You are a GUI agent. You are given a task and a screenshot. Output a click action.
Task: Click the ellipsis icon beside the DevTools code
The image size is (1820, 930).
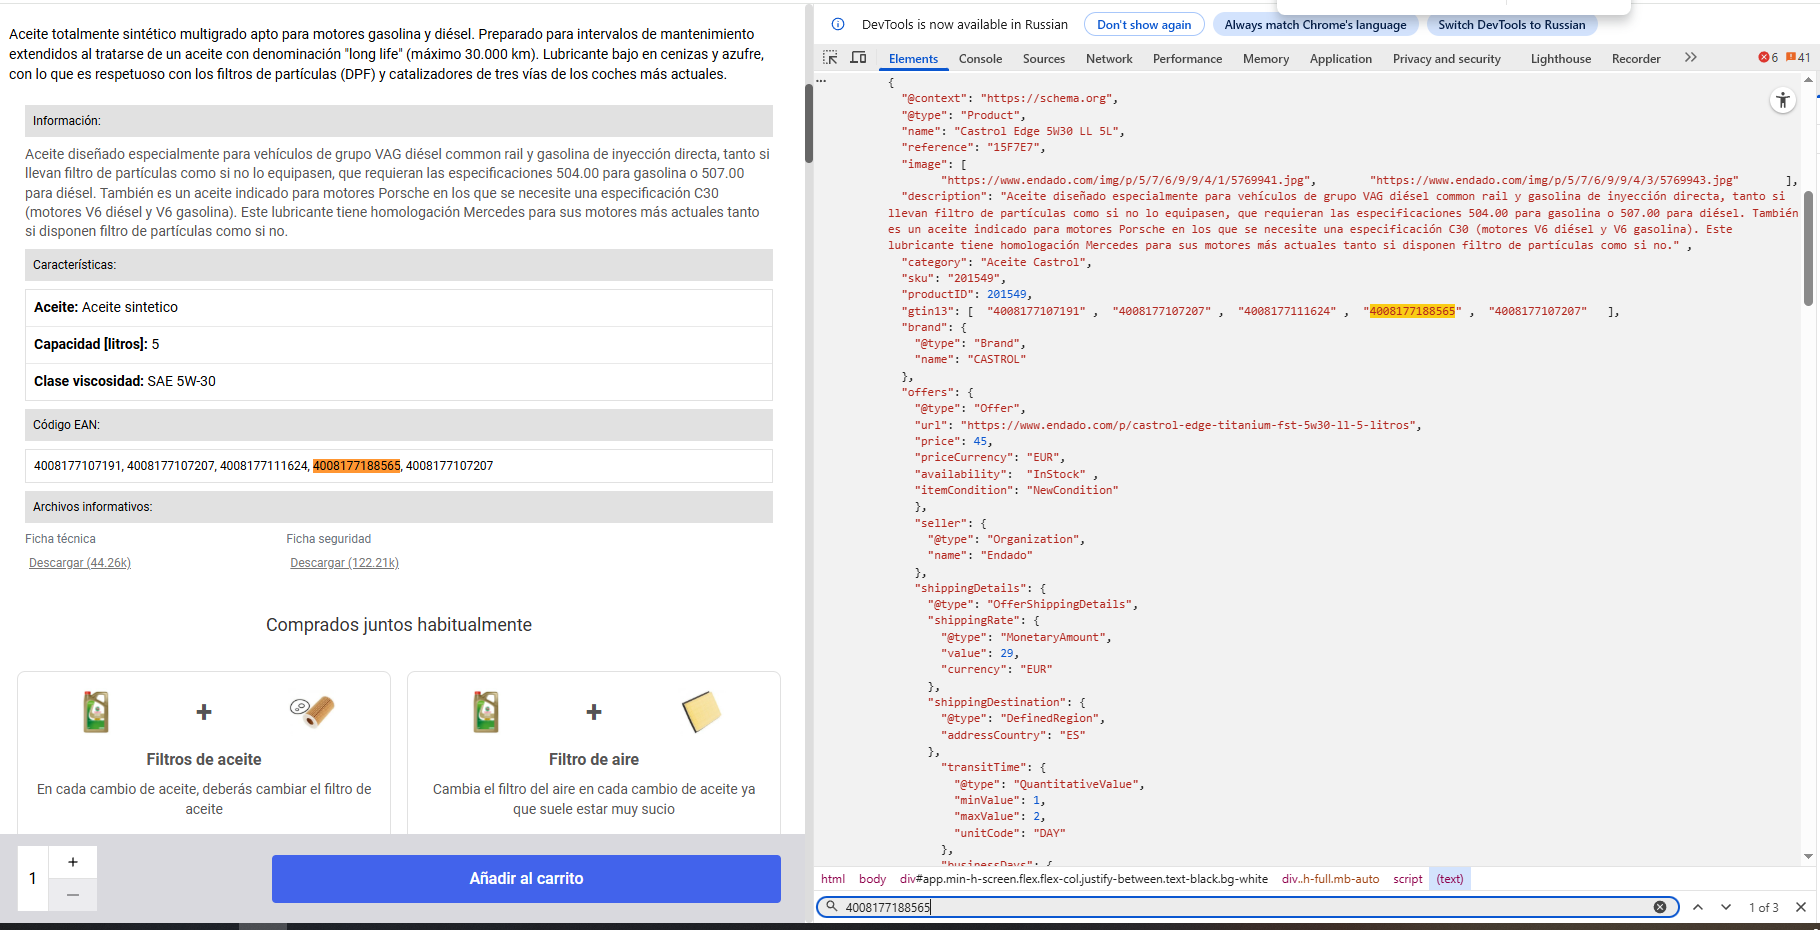pyautogui.click(x=821, y=80)
